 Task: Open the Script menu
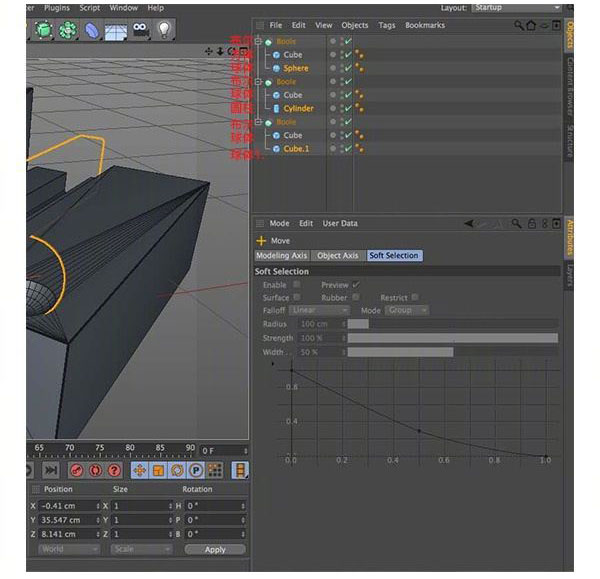coord(90,8)
